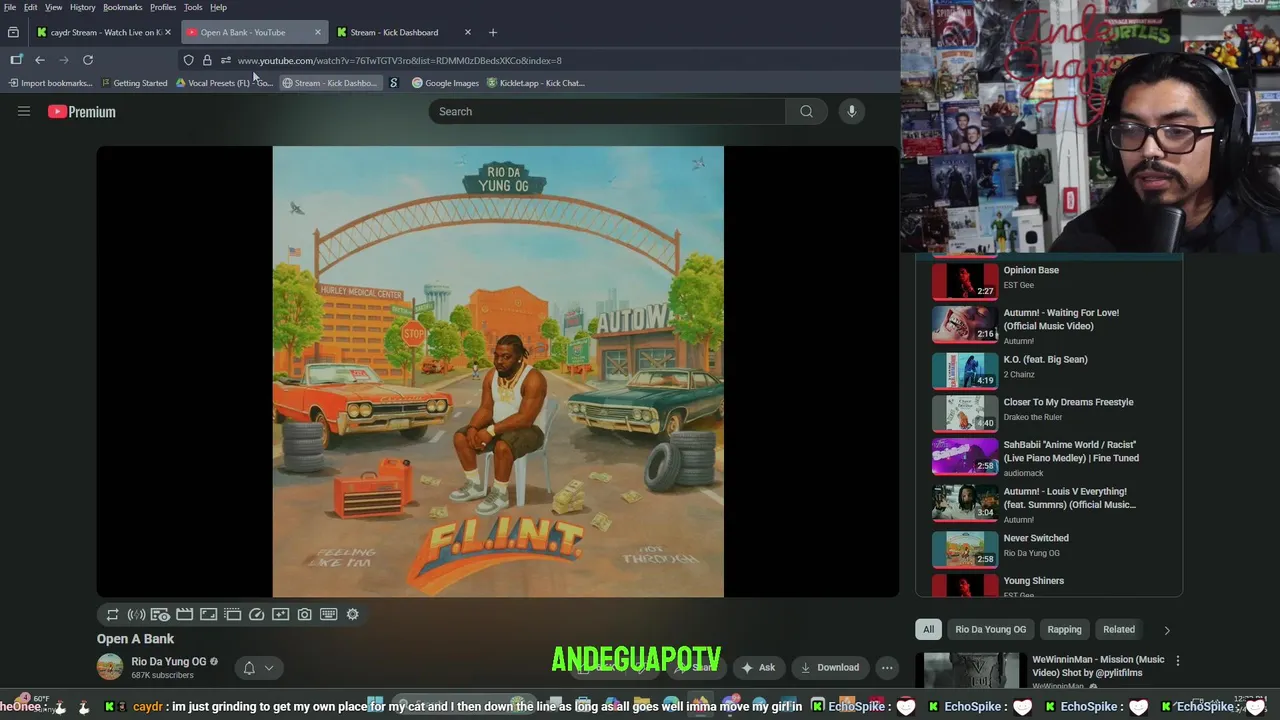The image size is (1280, 720).
Task: Click the Download button
Action: click(830, 668)
